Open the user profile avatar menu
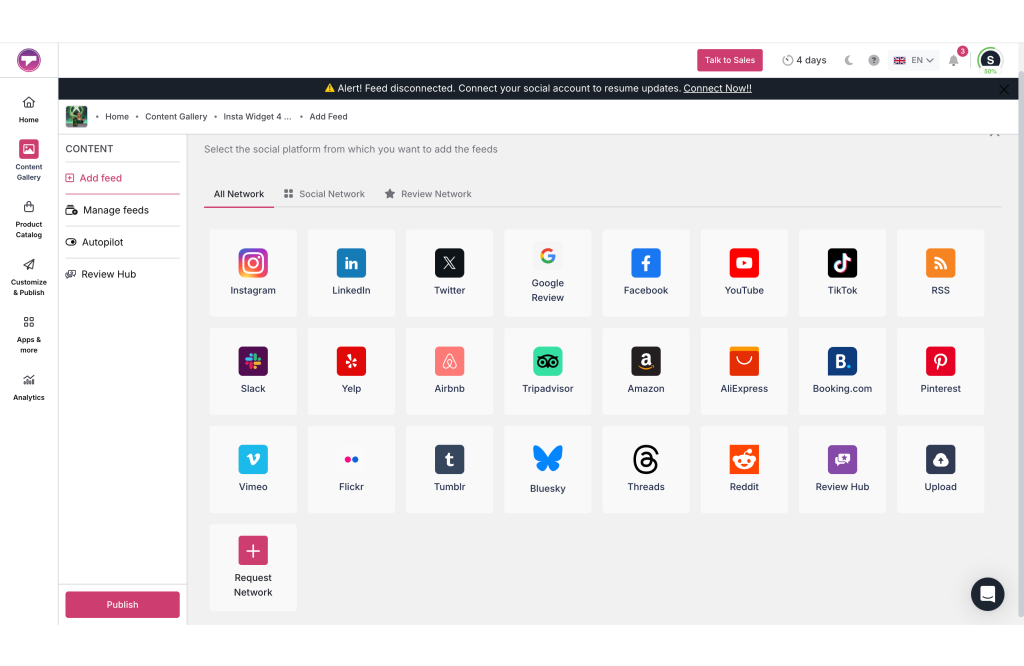1024x666 pixels. click(x=990, y=60)
